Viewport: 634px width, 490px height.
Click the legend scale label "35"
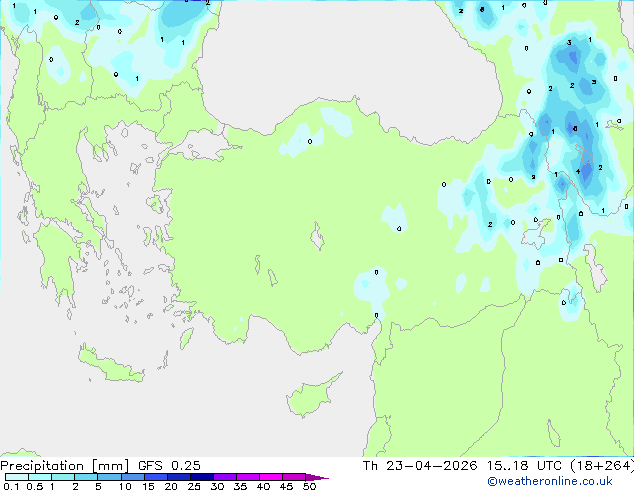241,486
